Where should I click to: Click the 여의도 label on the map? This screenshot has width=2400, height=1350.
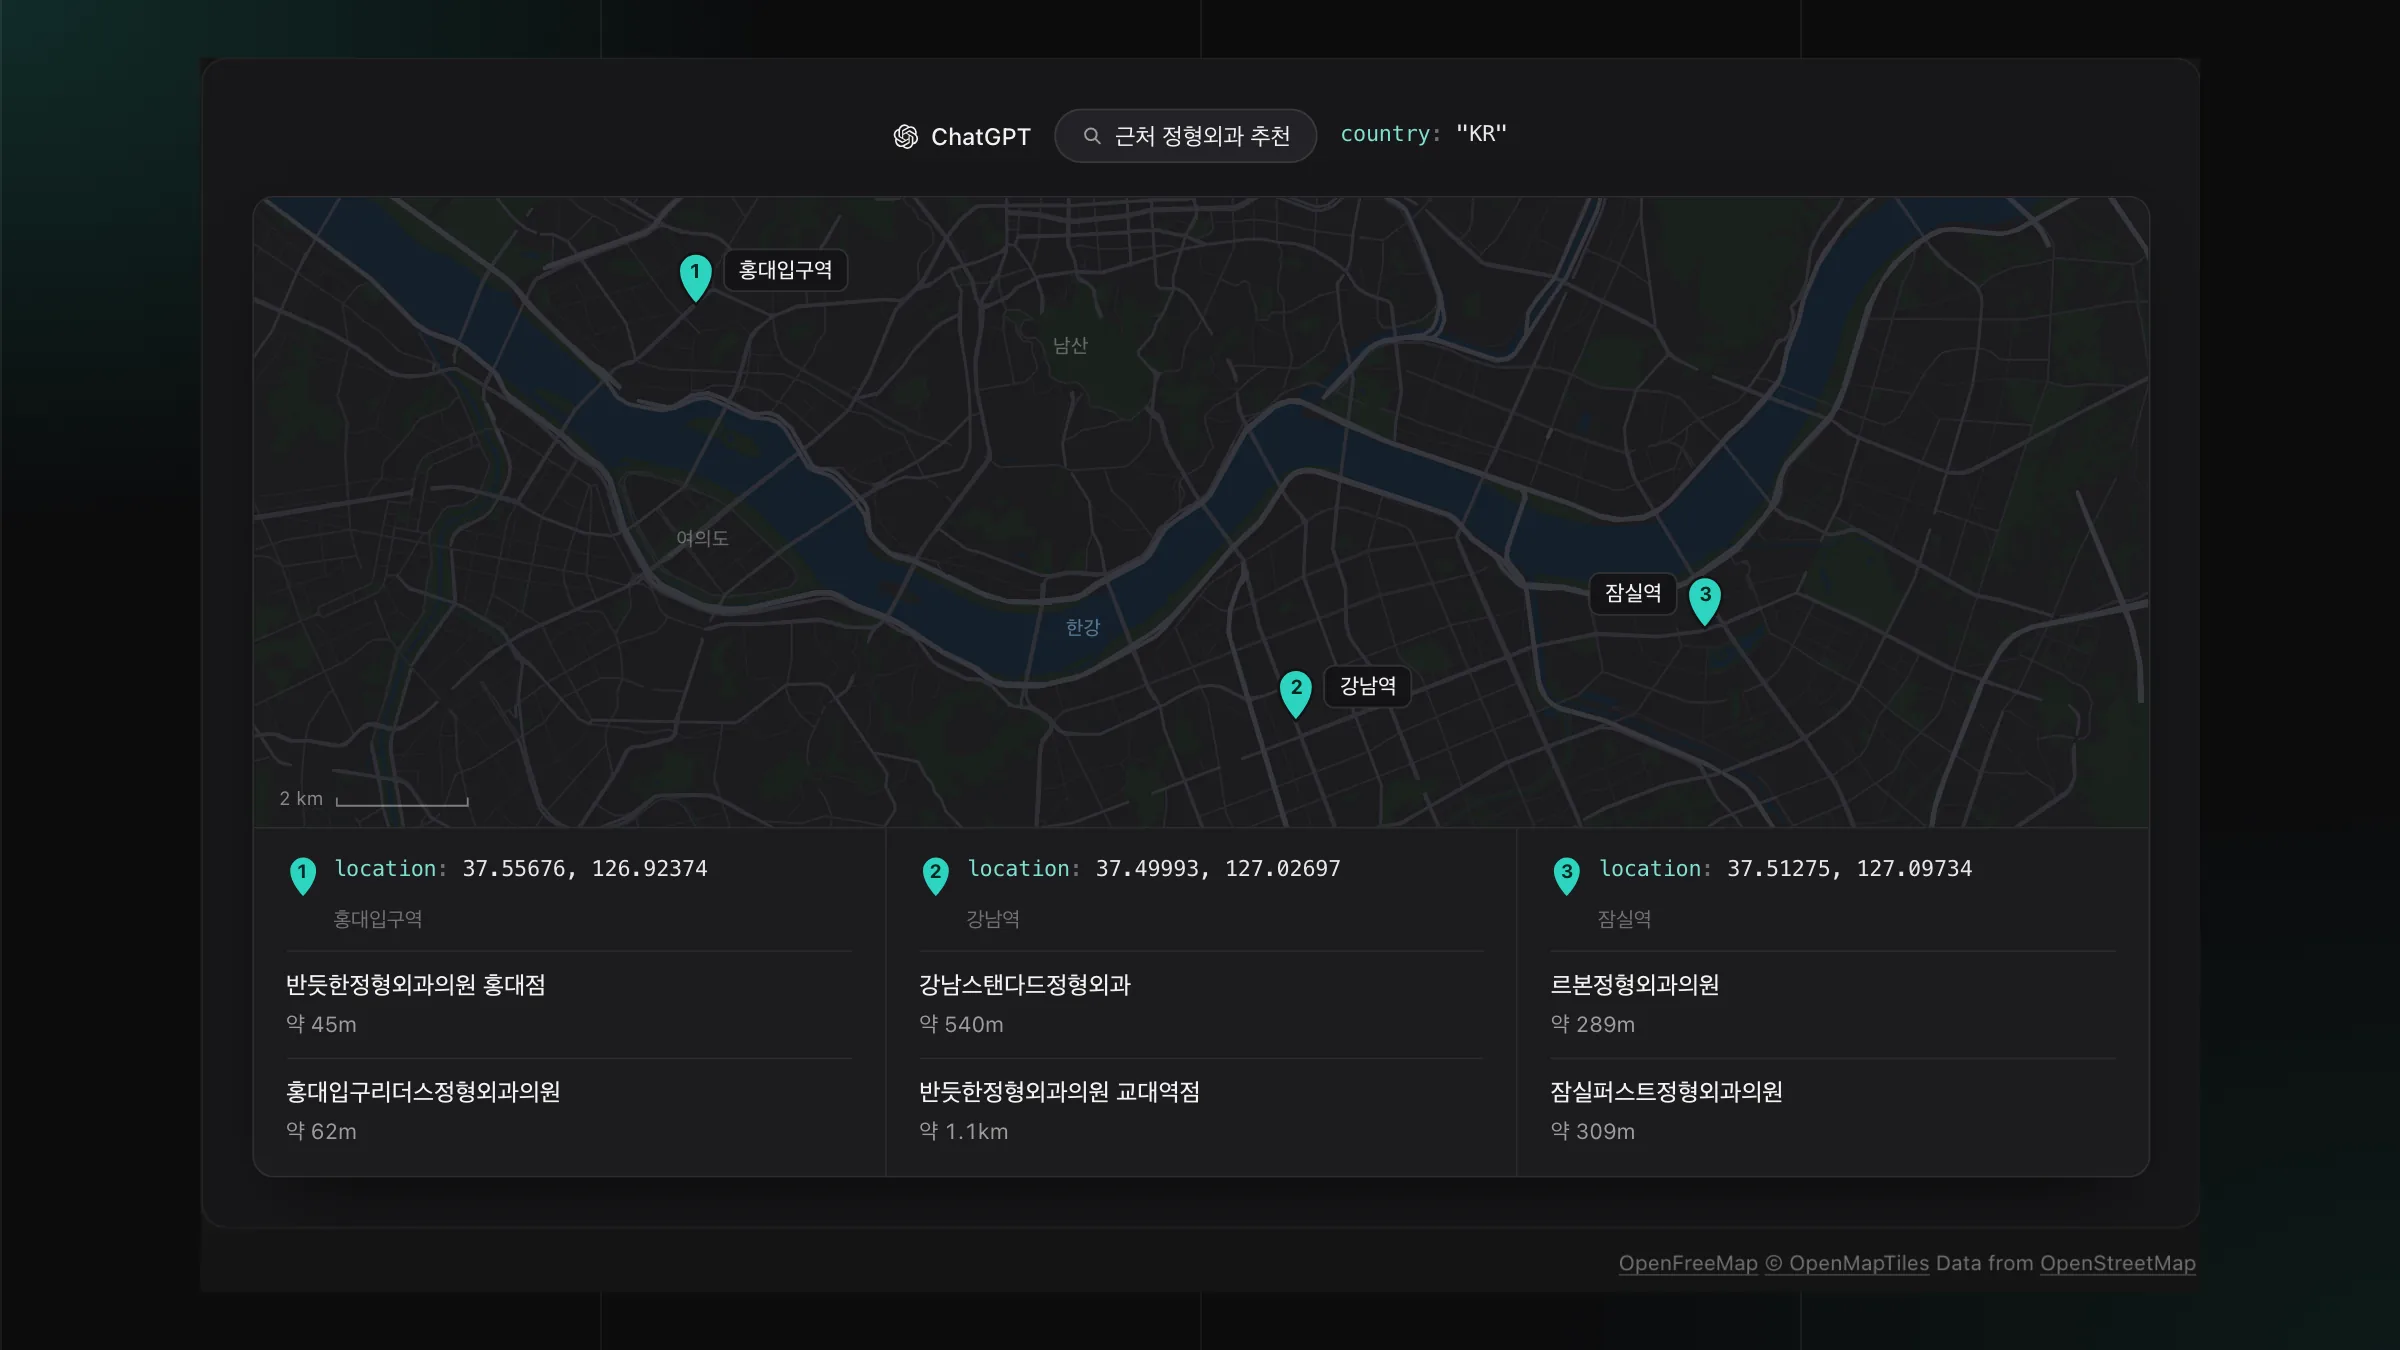[x=702, y=538]
